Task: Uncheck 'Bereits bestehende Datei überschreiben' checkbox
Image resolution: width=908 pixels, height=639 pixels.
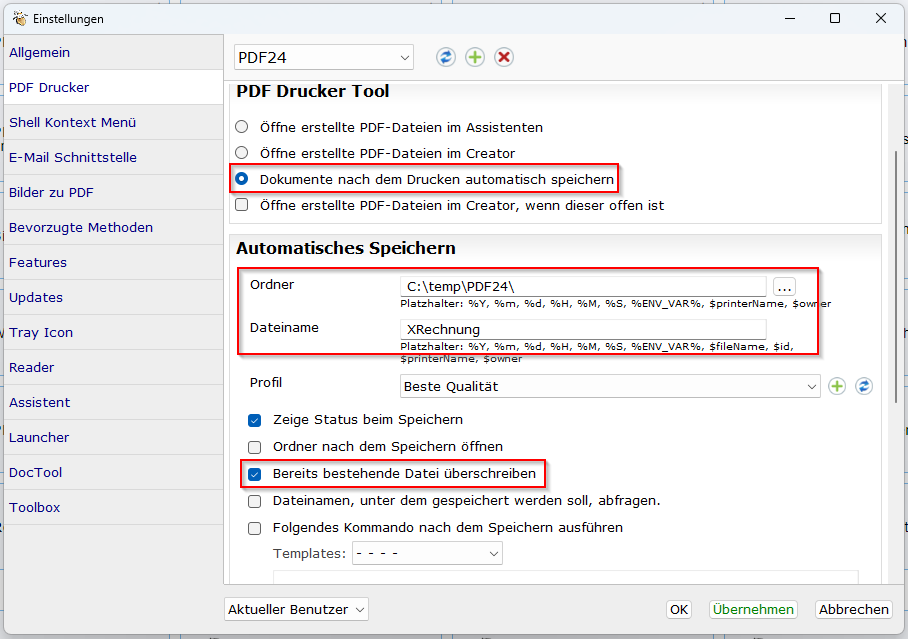Action: [255, 473]
